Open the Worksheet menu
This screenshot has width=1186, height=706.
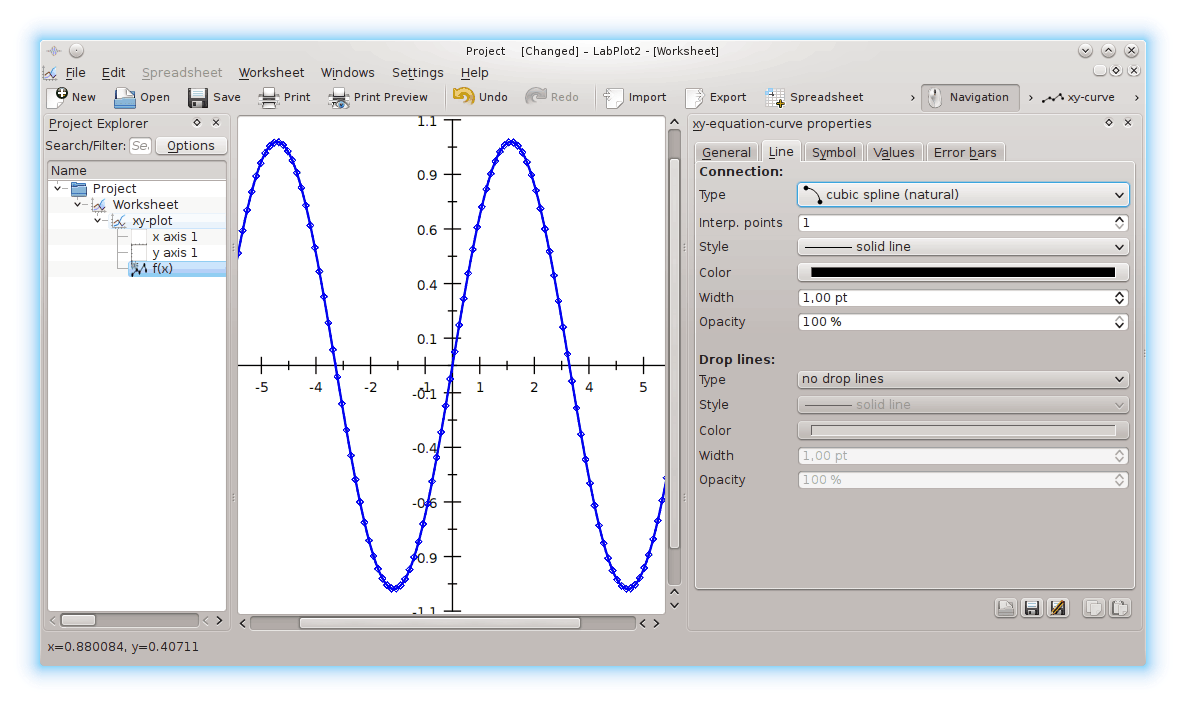coord(271,72)
